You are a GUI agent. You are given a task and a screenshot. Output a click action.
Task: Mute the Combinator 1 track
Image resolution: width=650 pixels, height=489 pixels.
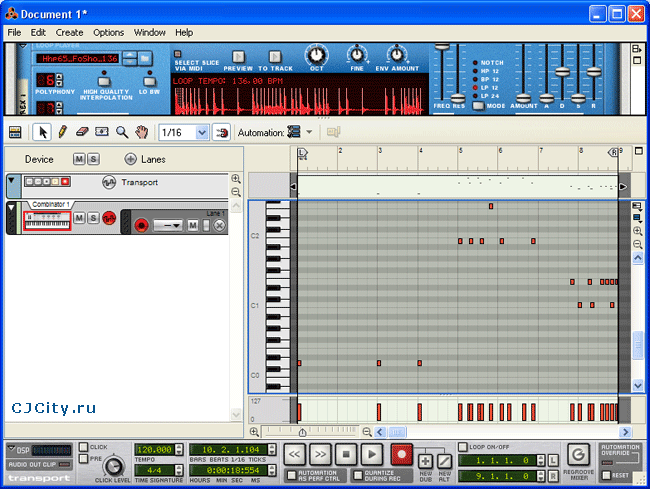point(80,218)
